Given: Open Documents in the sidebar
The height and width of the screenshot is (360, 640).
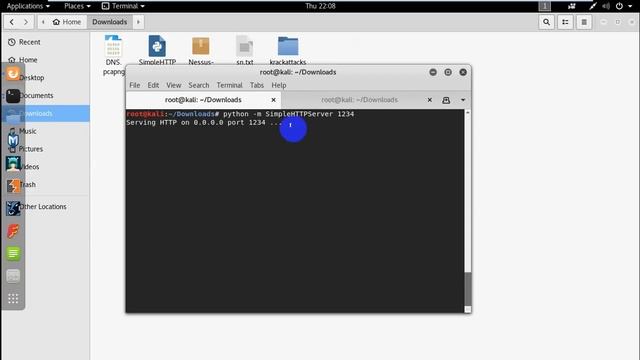Looking at the screenshot, I should coord(37,96).
